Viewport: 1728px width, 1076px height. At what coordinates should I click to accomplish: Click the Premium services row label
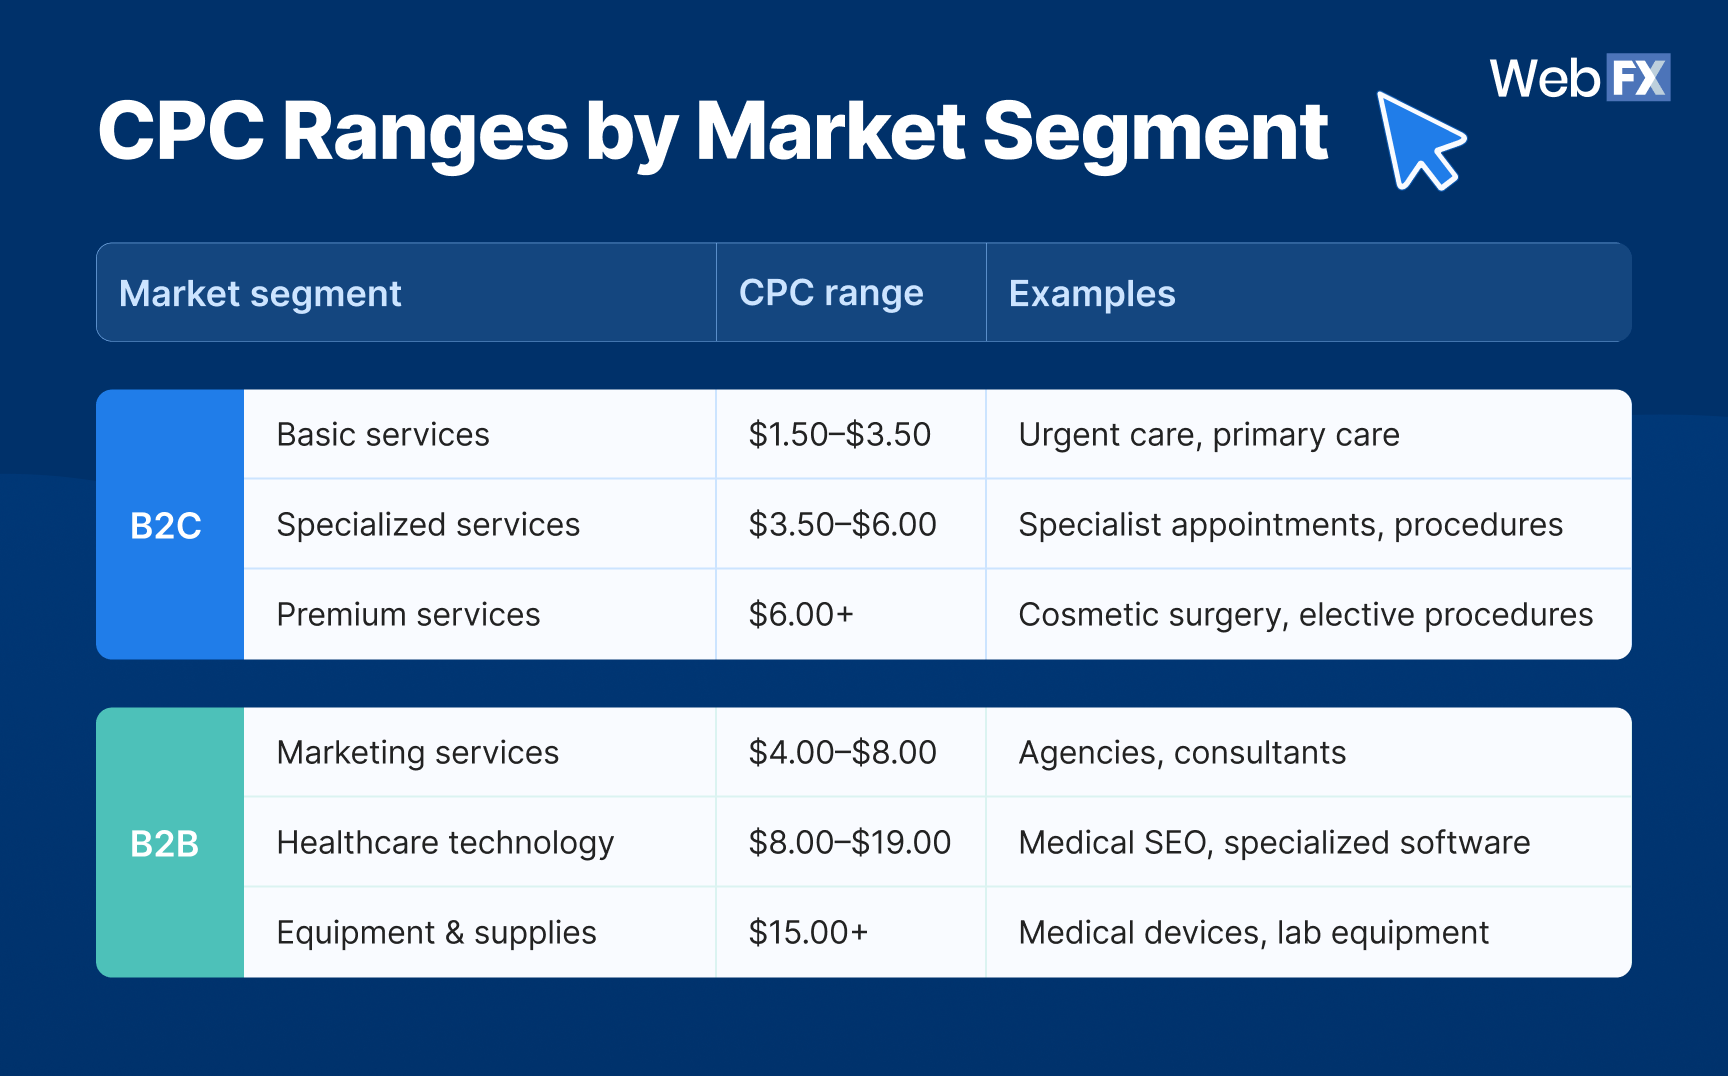(x=408, y=615)
